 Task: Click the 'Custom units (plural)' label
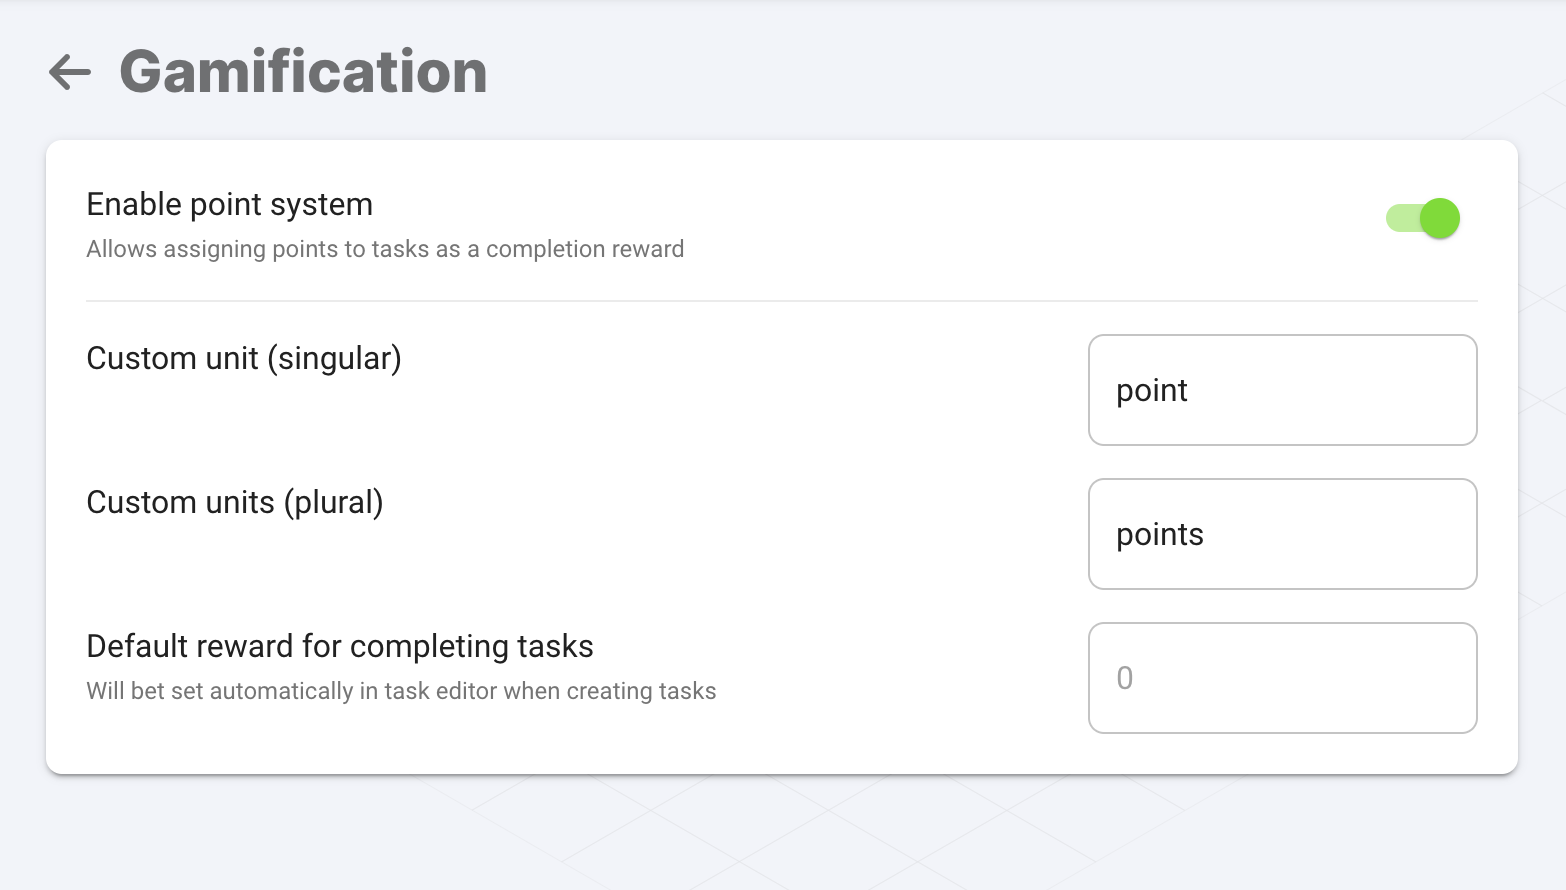tap(234, 502)
